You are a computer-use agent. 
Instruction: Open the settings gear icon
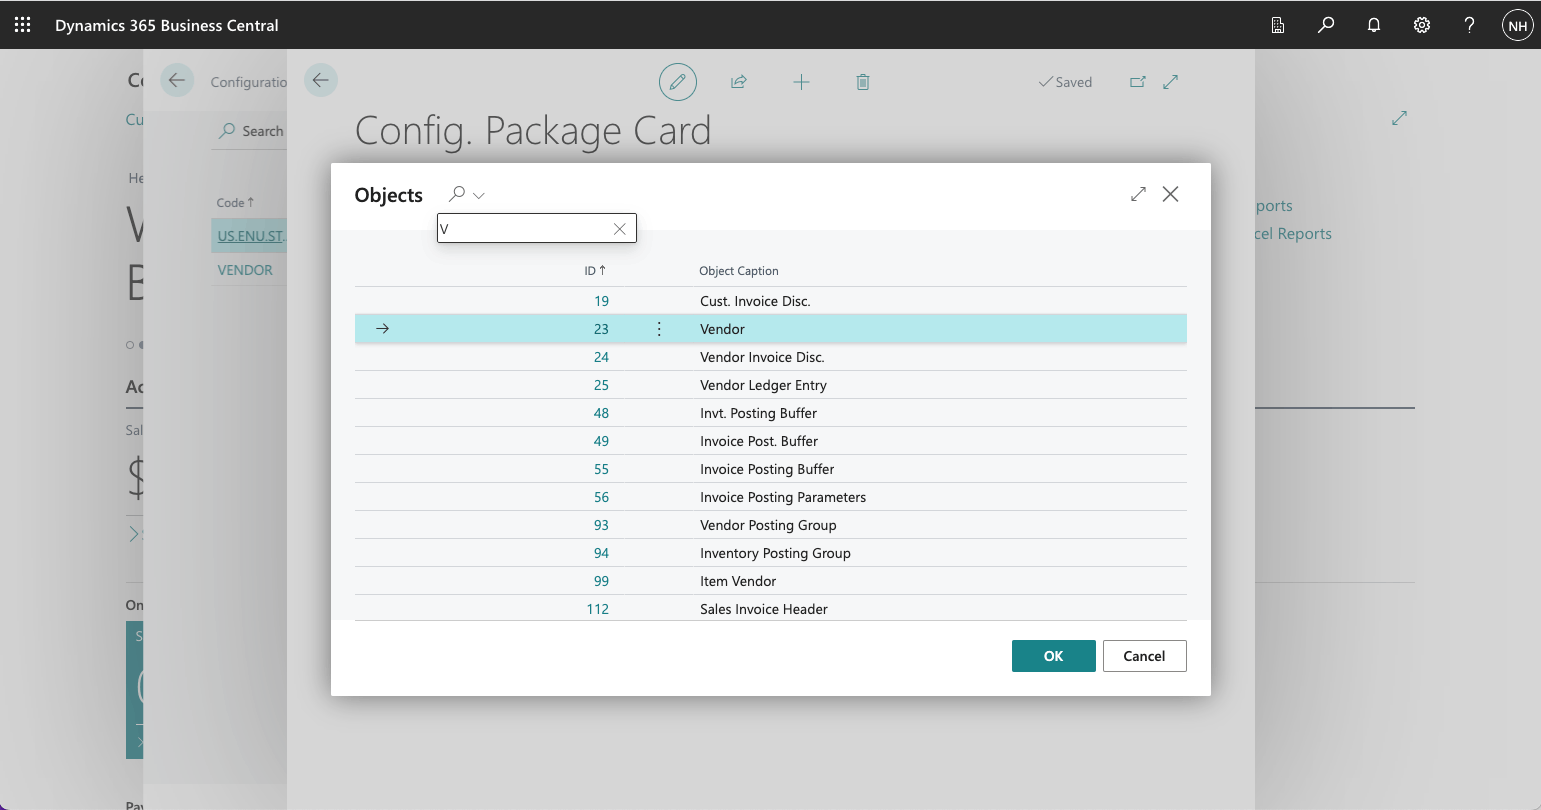click(1422, 25)
